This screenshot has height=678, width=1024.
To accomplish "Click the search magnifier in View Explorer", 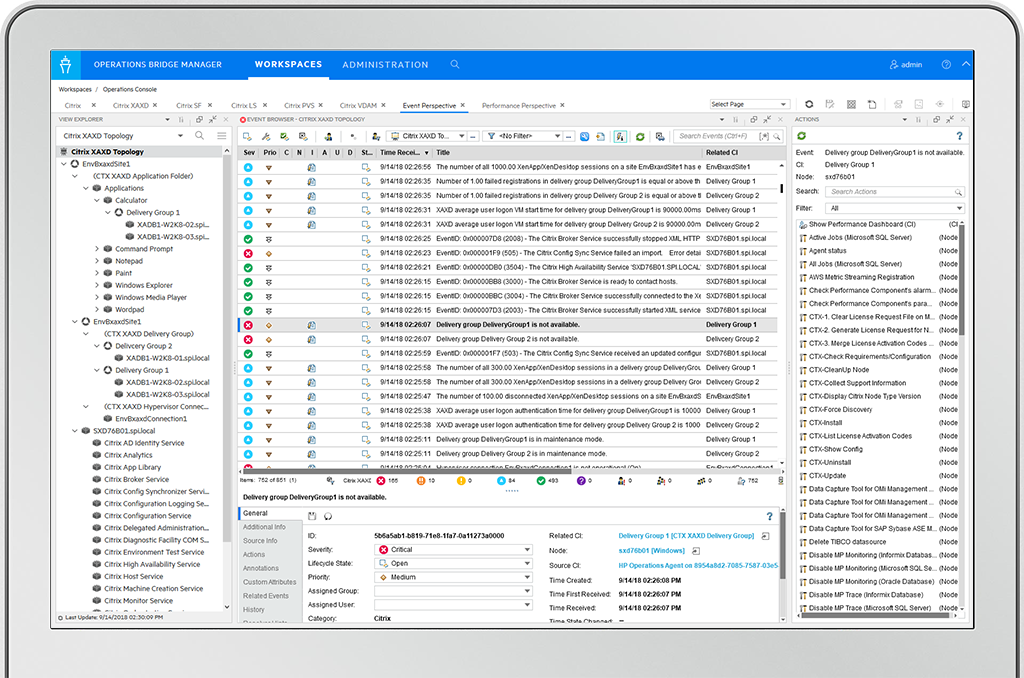I will [199, 135].
